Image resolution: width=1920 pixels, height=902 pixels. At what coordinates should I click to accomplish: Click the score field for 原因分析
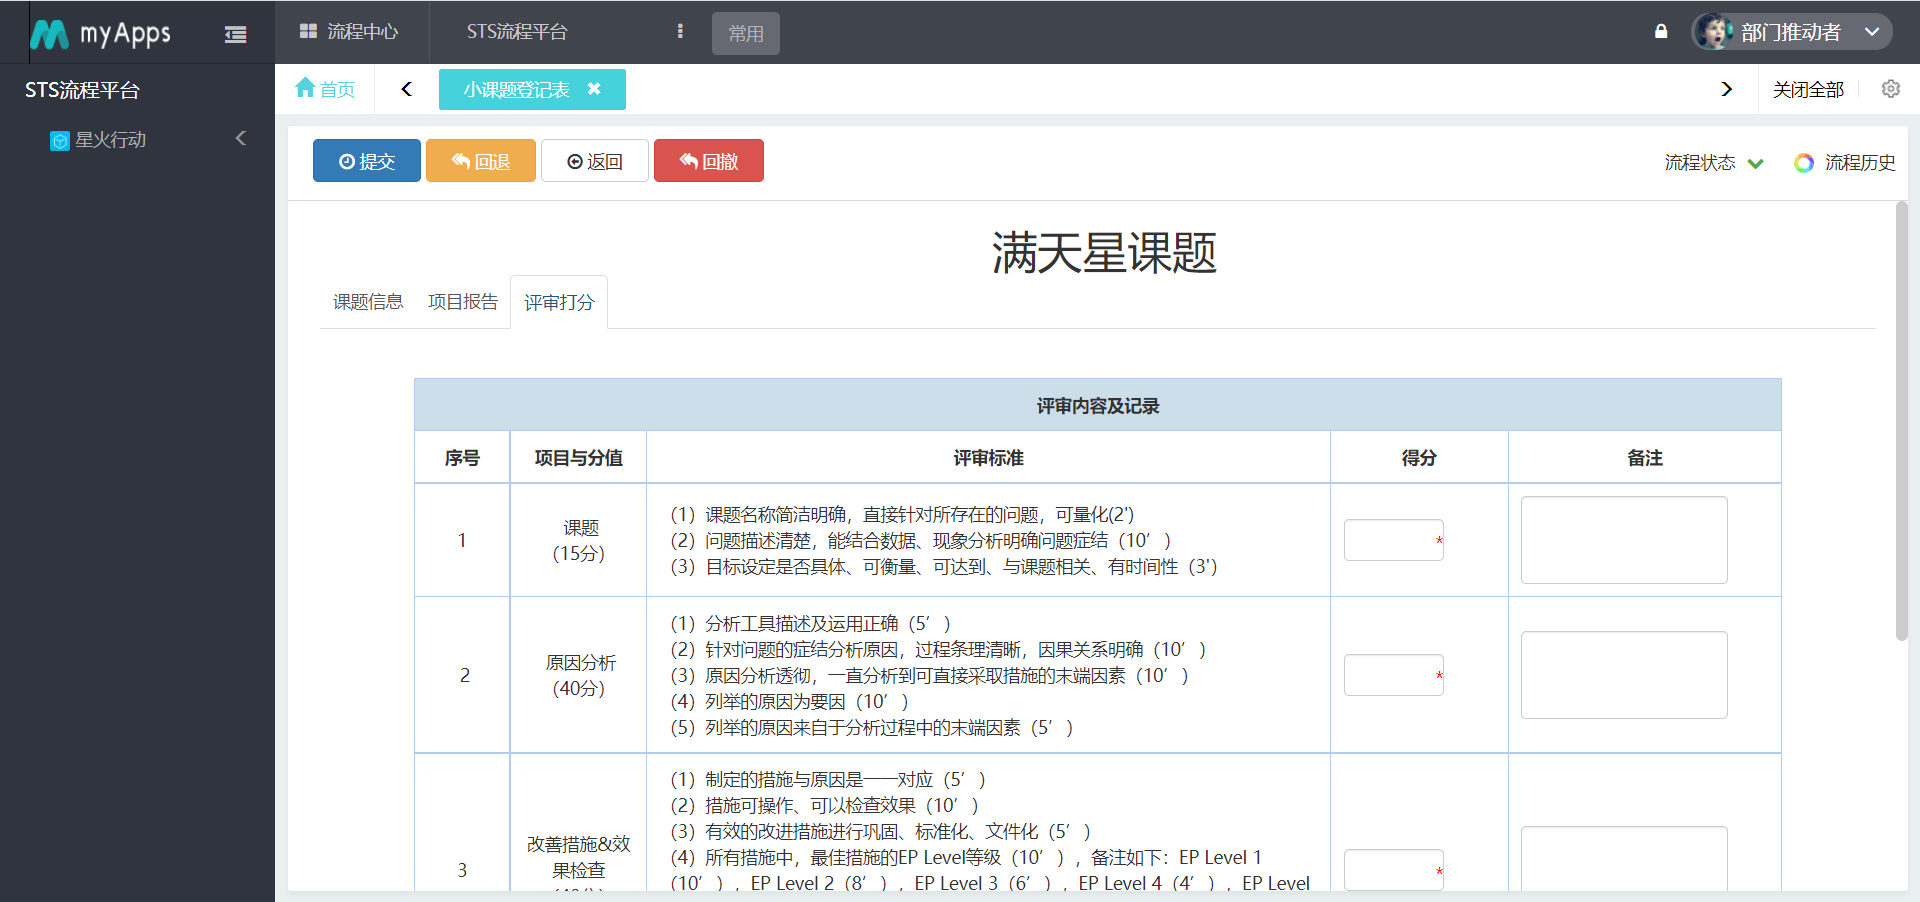click(1392, 675)
